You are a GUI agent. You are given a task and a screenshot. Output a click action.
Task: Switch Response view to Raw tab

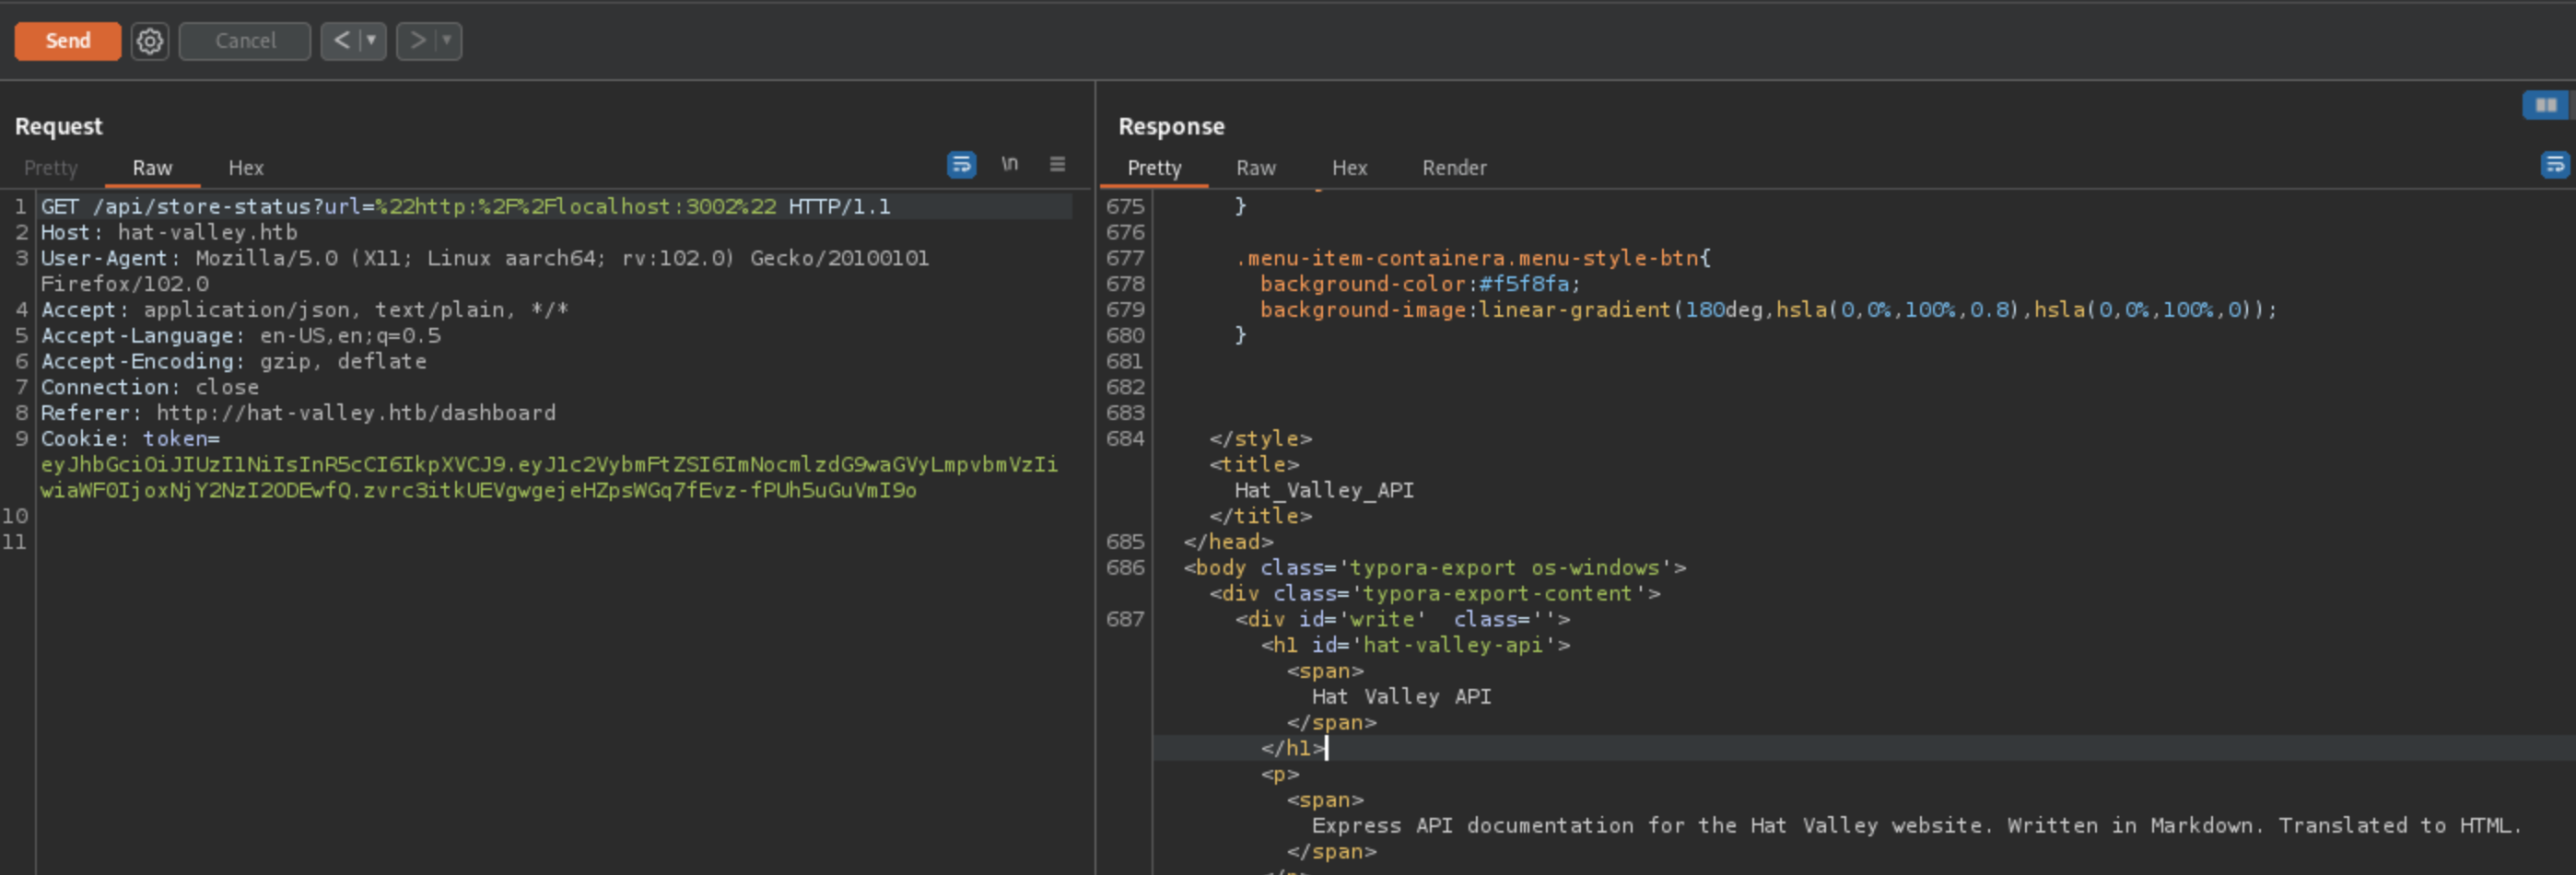pyautogui.click(x=1256, y=168)
